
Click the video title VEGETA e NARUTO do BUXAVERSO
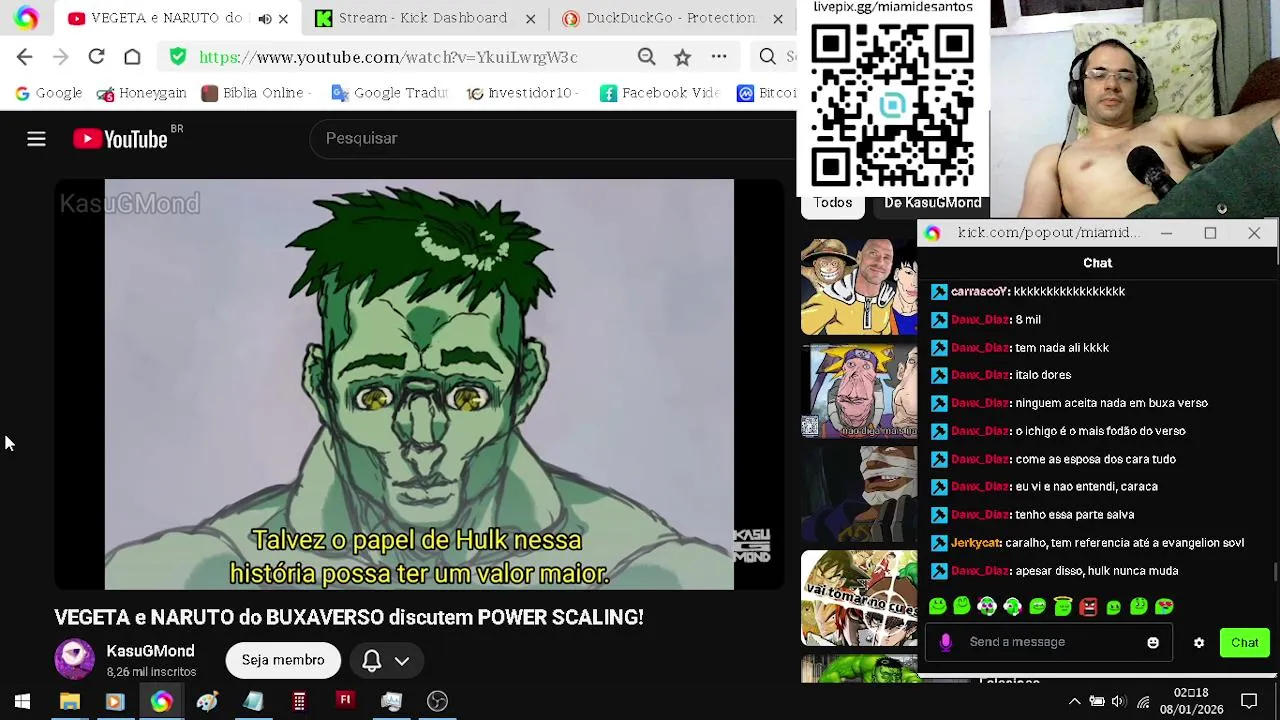pos(349,617)
